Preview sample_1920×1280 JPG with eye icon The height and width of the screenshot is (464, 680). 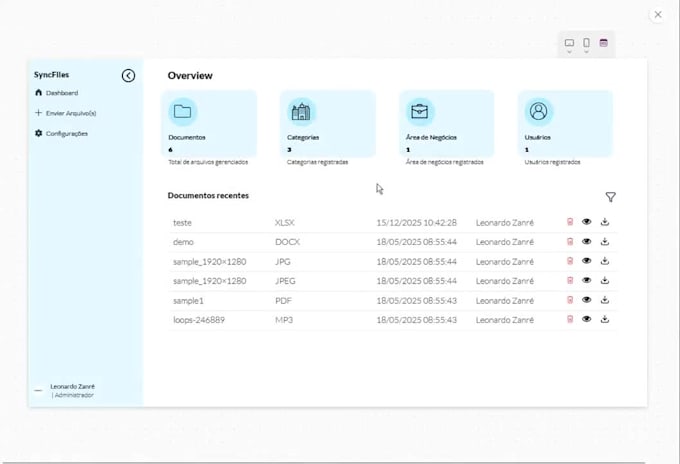coord(586,261)
